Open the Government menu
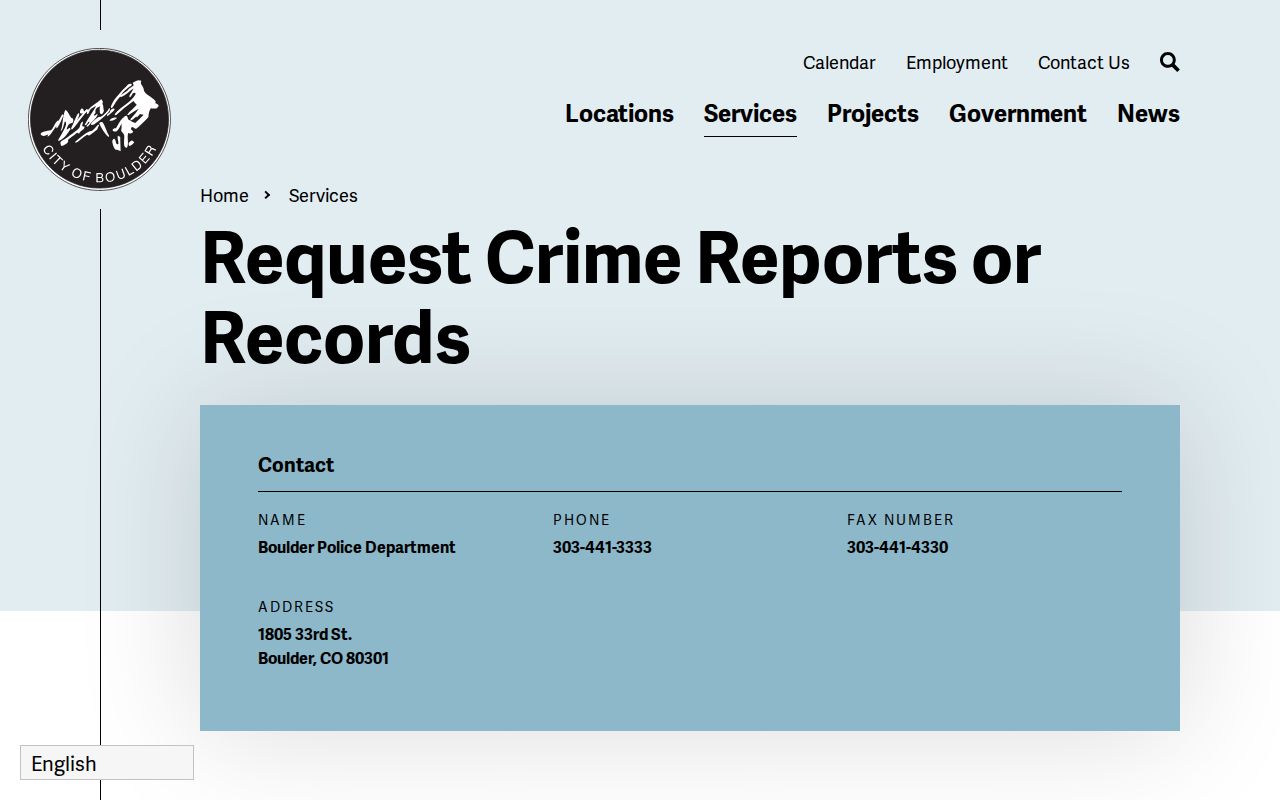 1017,114
